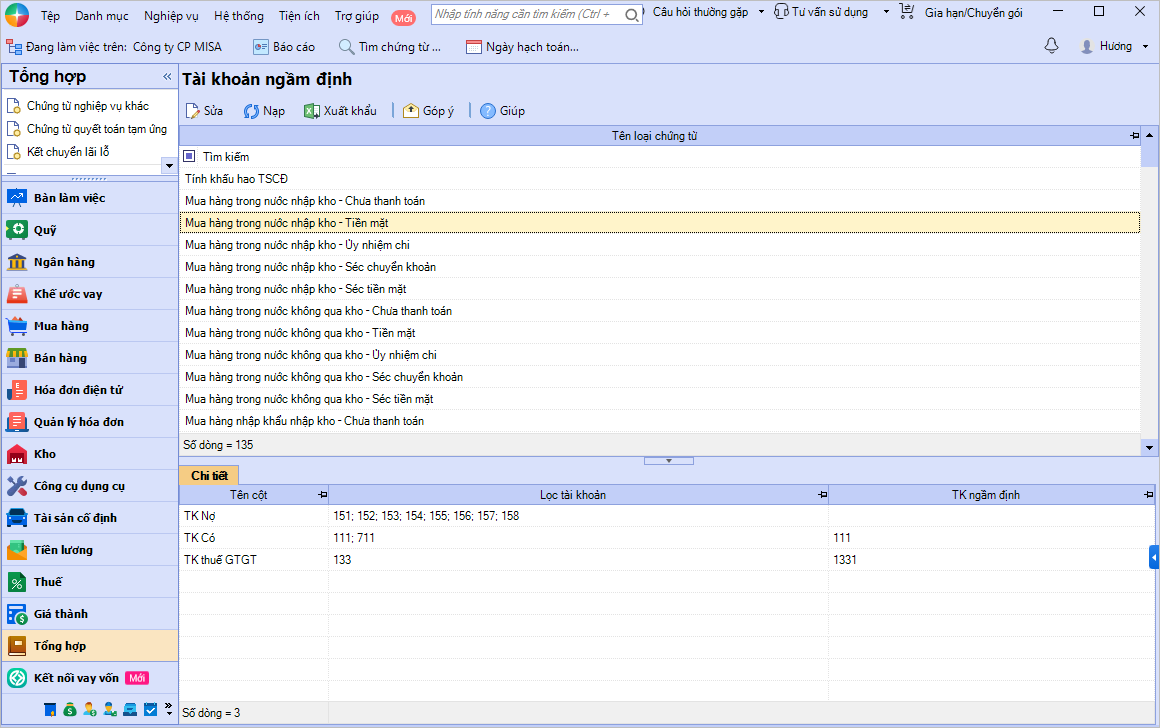Pin the Tên loại chứng từ column
Screen dimensions: 1160x728
[1134, 136]
